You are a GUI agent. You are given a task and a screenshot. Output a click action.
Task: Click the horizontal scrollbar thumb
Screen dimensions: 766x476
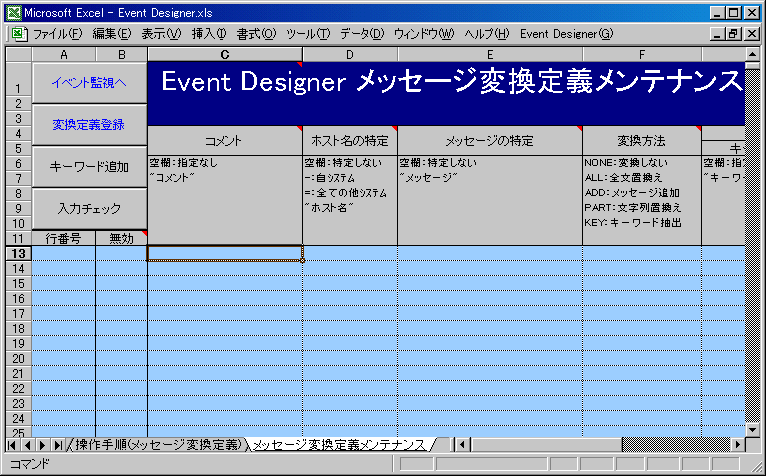tap(546, 445)
